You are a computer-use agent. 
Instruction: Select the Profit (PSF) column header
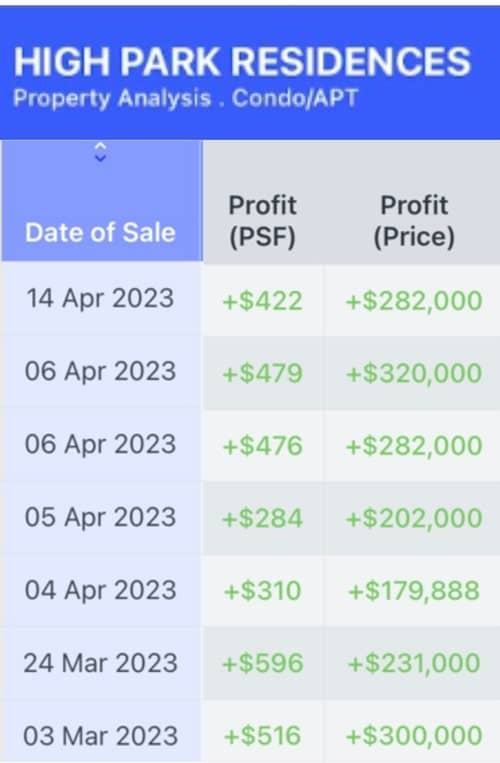pos(263,221)
